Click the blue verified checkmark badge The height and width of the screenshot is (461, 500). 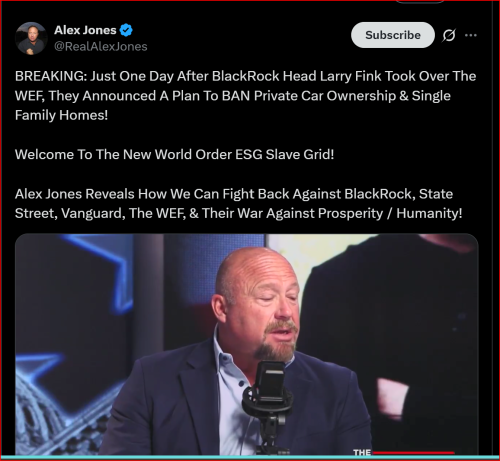[126, 30]
